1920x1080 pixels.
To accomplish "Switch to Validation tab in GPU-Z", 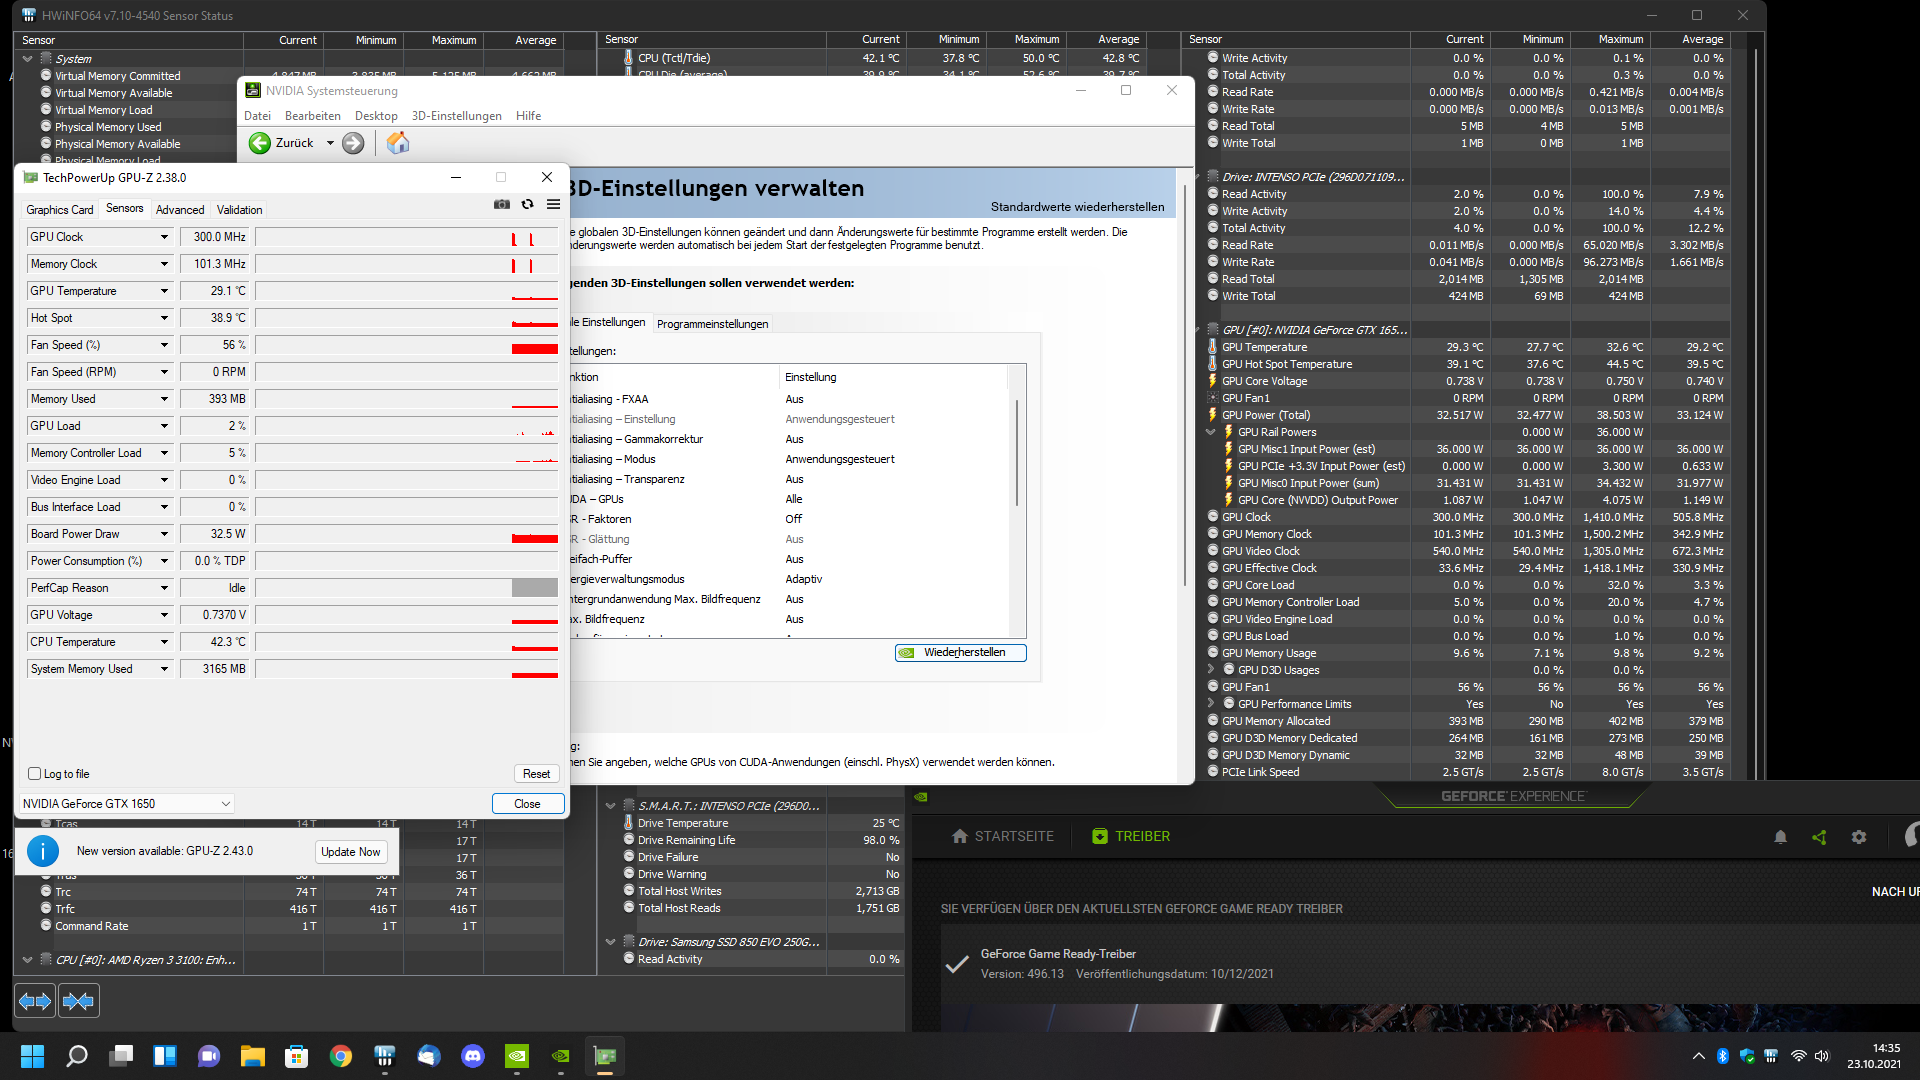I will click(240, 210).
